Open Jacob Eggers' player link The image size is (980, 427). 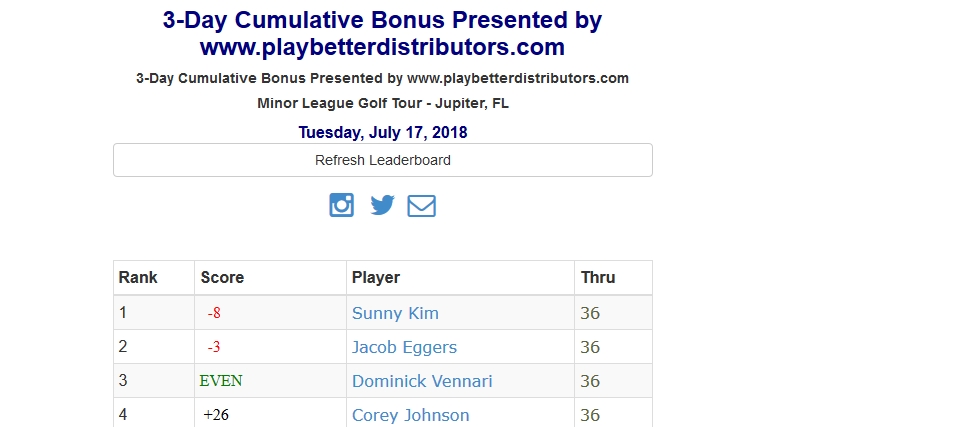(x=404, y=347)
